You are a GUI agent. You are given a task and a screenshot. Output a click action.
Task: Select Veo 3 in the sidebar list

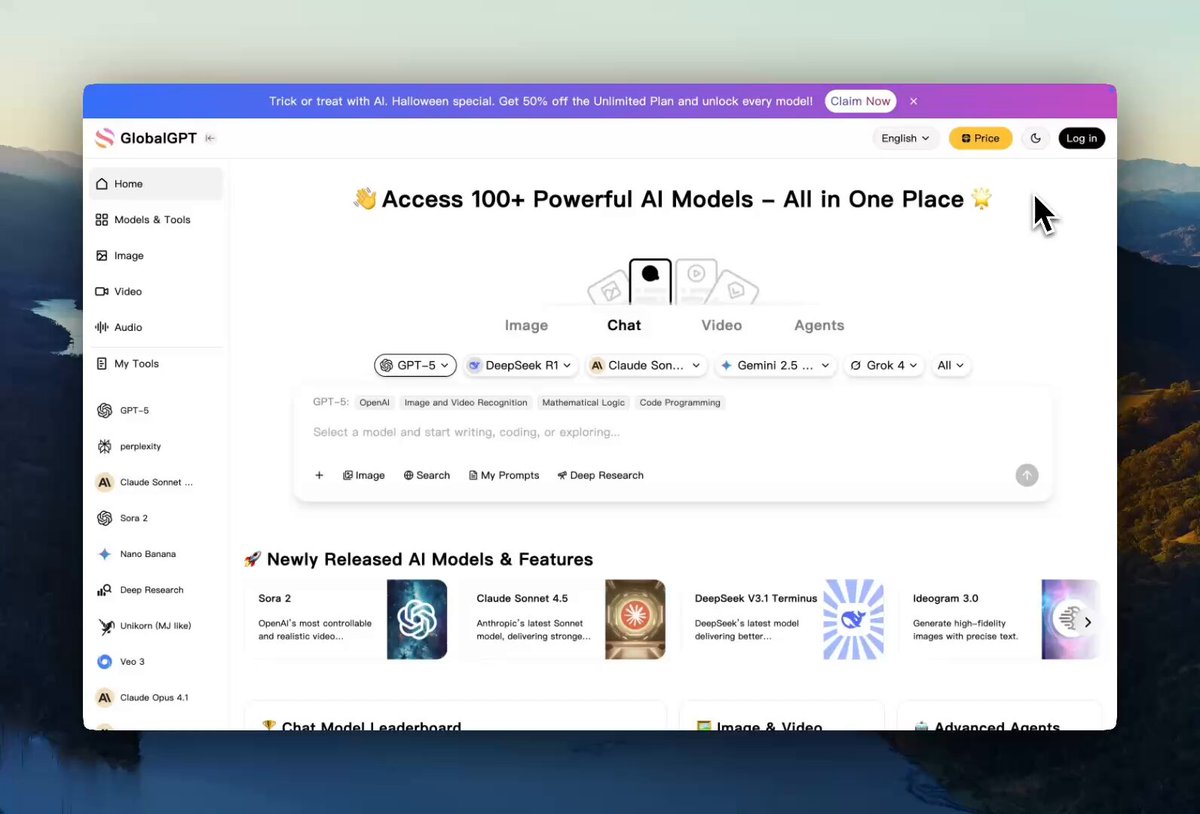point(156,662)
